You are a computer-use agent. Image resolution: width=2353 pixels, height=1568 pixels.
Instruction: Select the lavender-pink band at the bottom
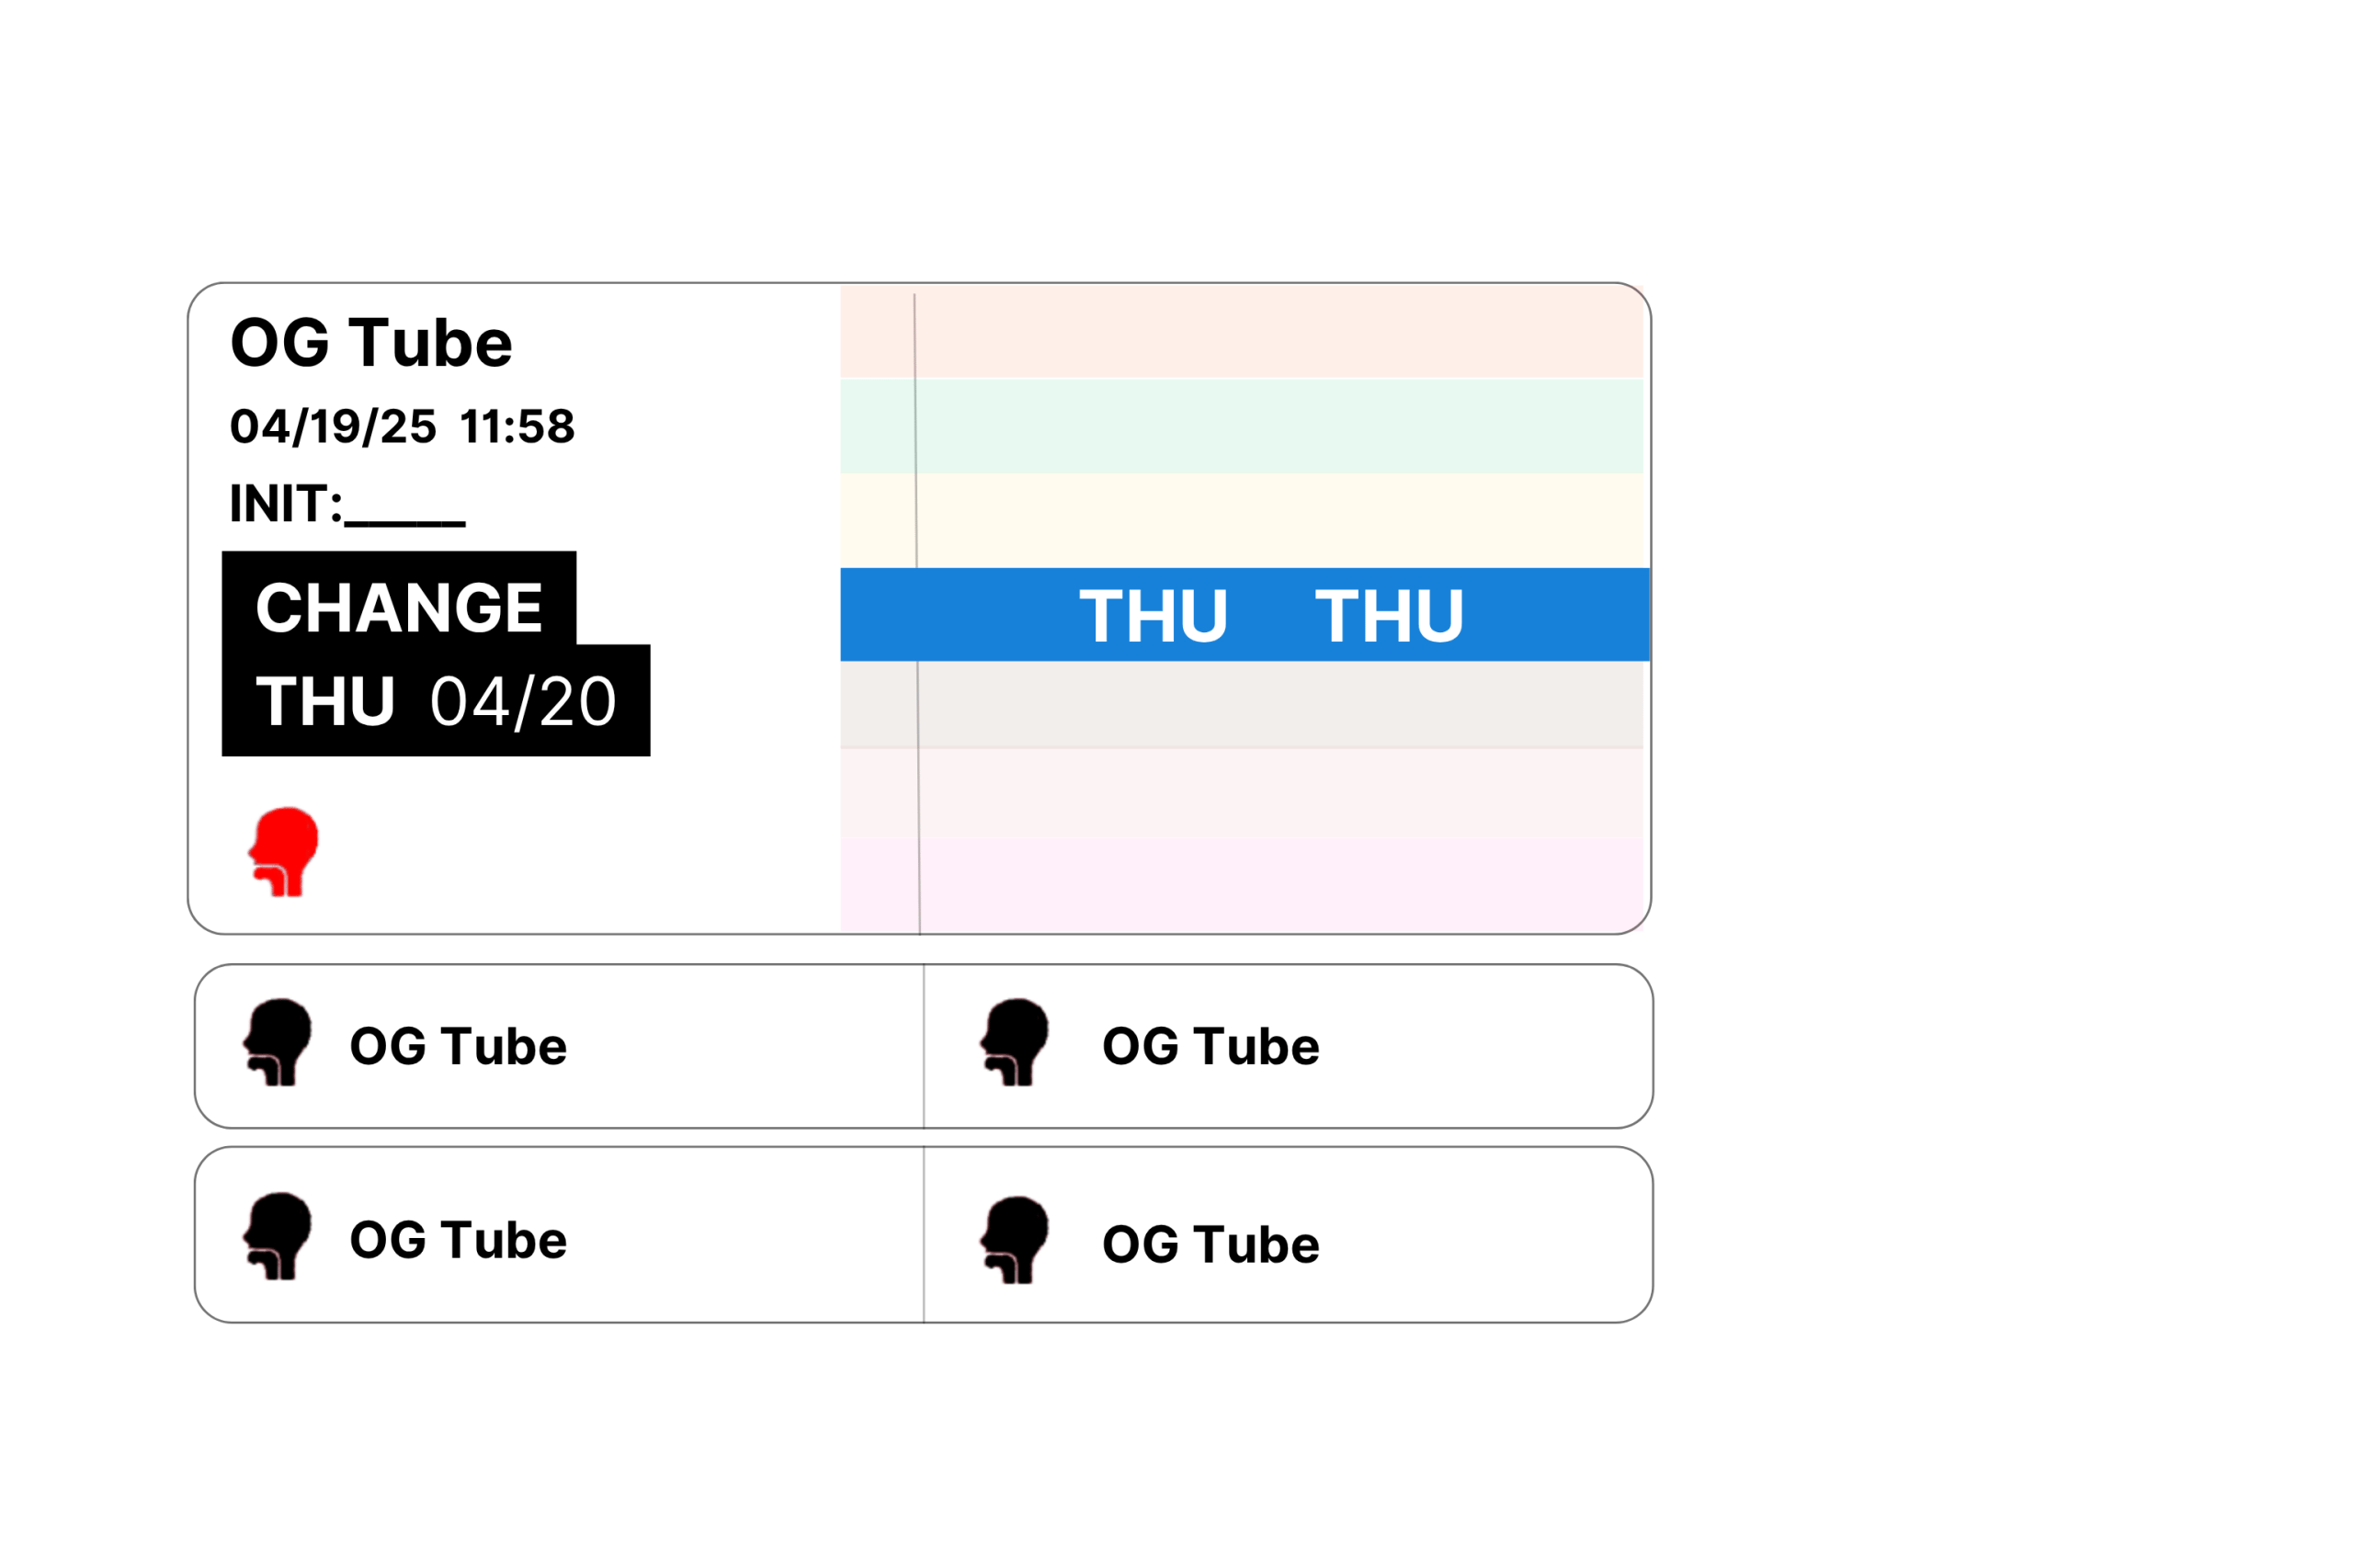coord(1241,884)
